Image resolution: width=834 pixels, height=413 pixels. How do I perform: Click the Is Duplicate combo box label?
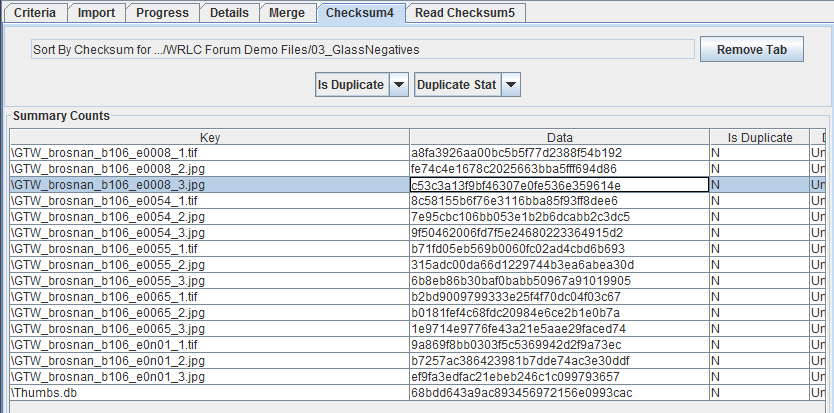350,85
